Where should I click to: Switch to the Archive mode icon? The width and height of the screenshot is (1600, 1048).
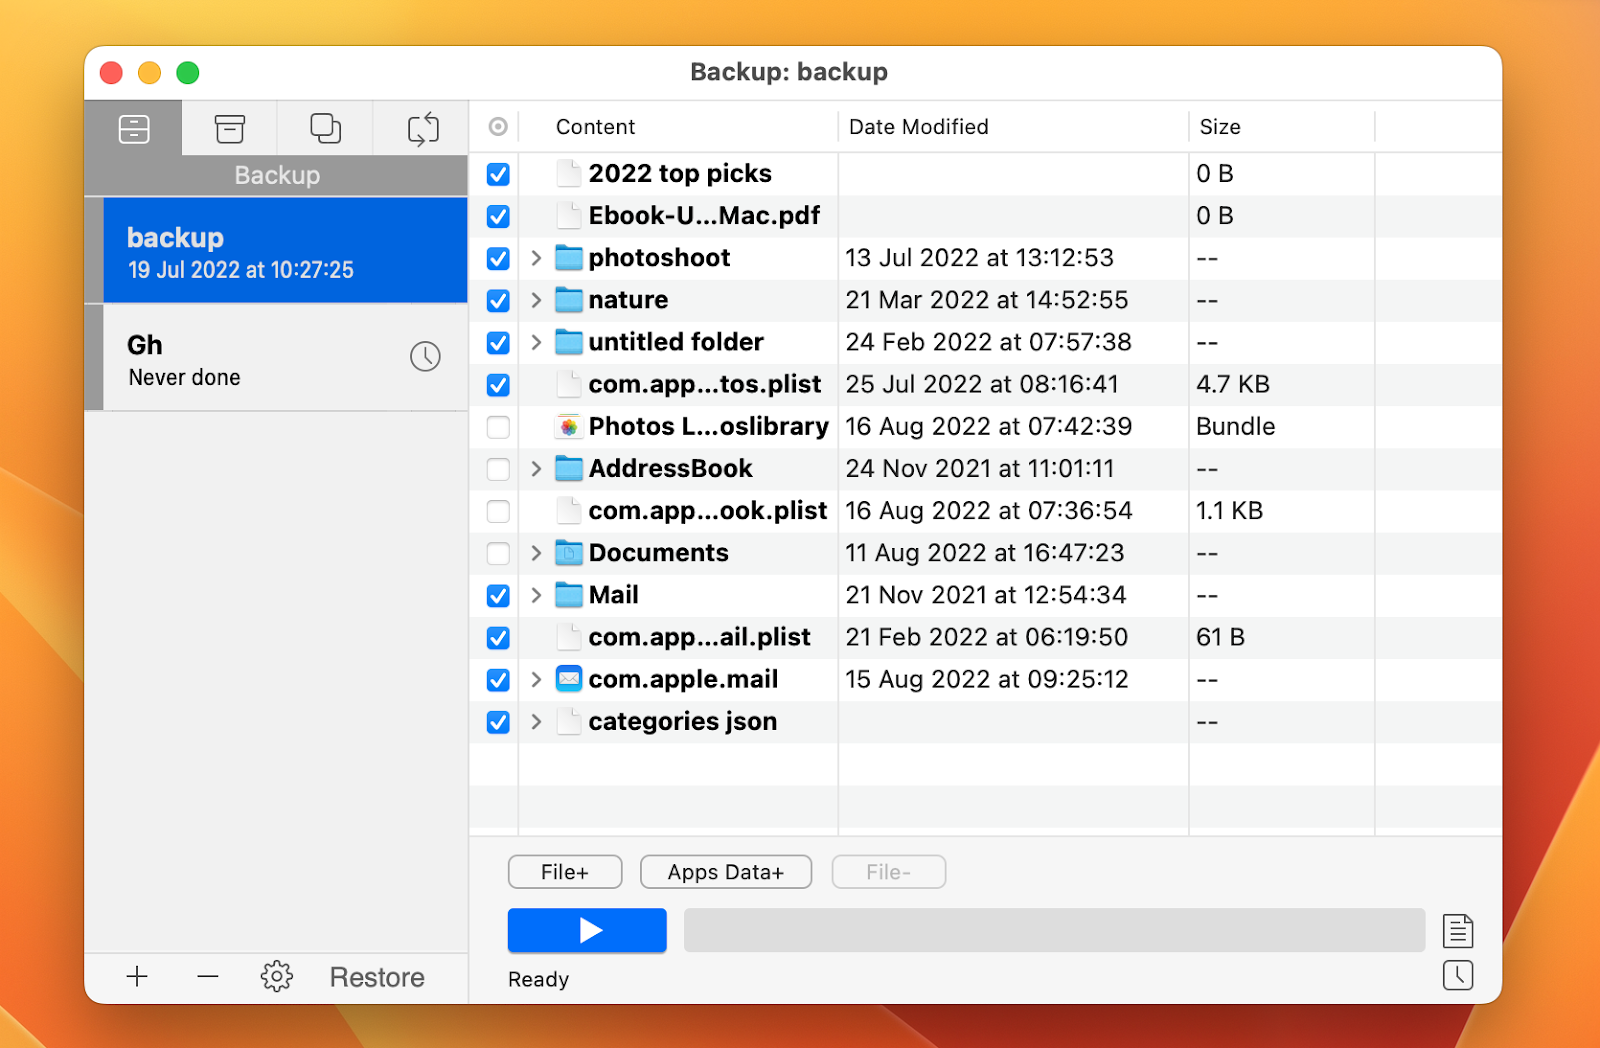pos(228,128)
